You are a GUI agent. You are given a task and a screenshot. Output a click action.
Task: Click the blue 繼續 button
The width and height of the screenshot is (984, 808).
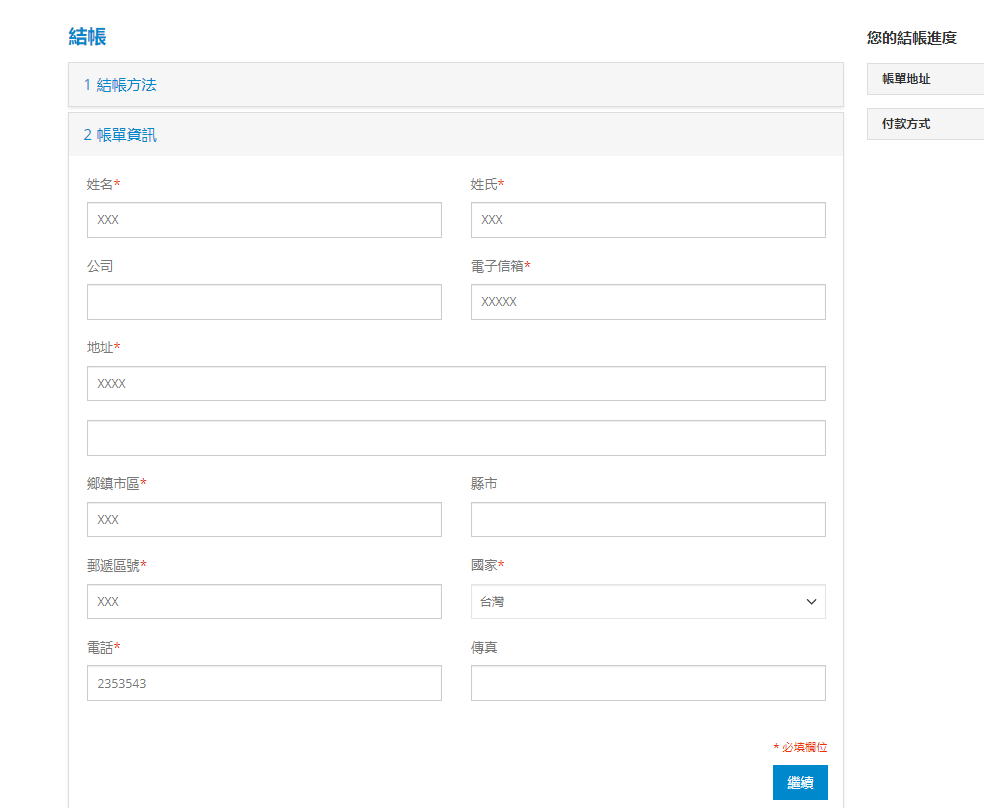tap(800, 782)
